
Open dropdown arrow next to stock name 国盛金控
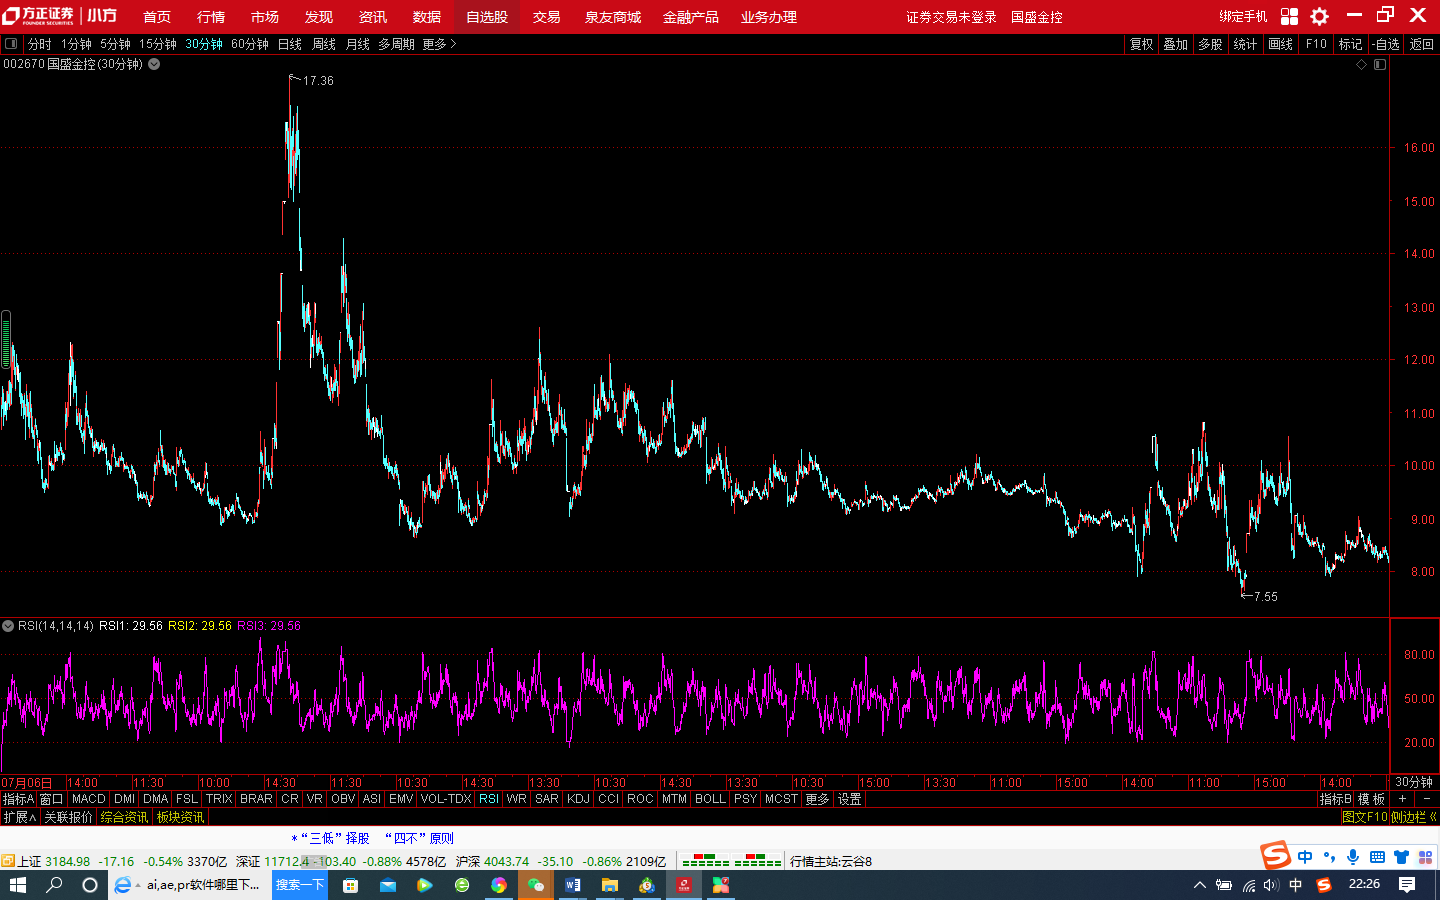[x=154, y=64]
